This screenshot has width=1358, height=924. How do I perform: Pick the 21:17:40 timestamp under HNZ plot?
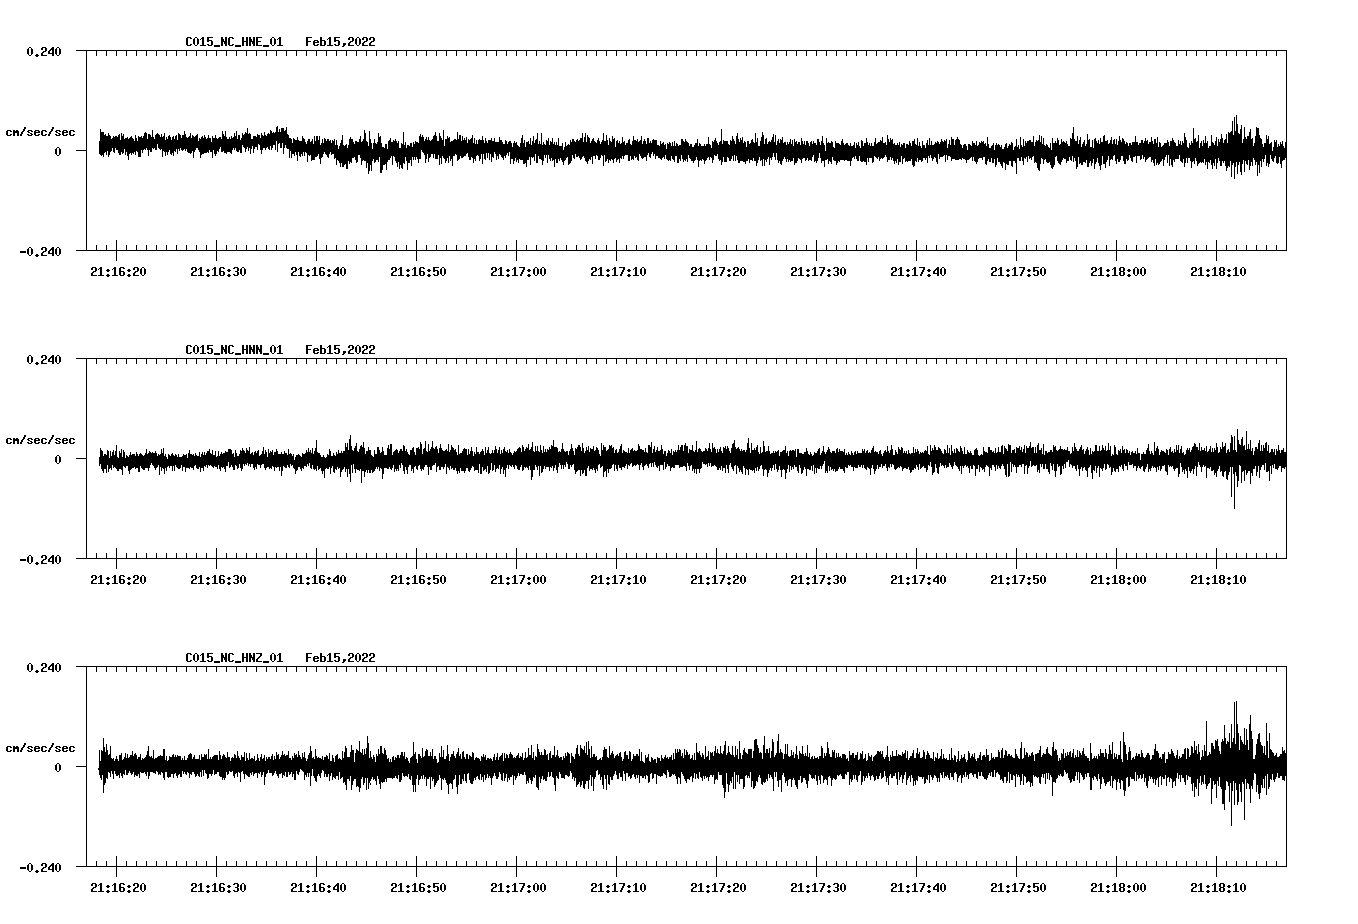tap(918, 888)
